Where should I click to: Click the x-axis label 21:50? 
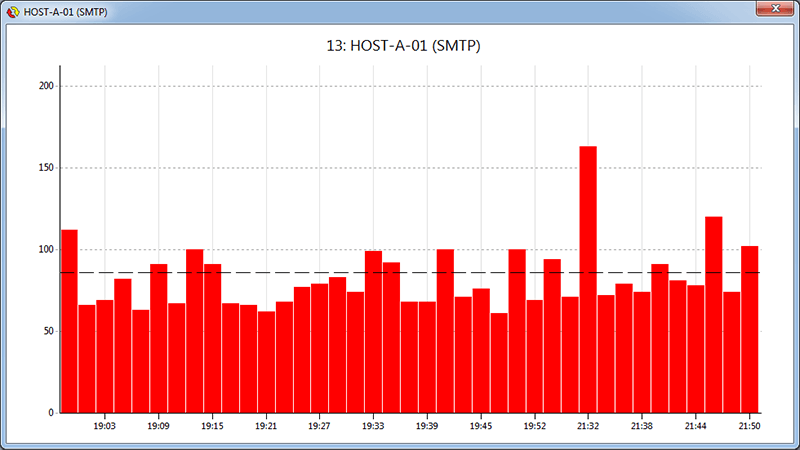pos(749,426)
